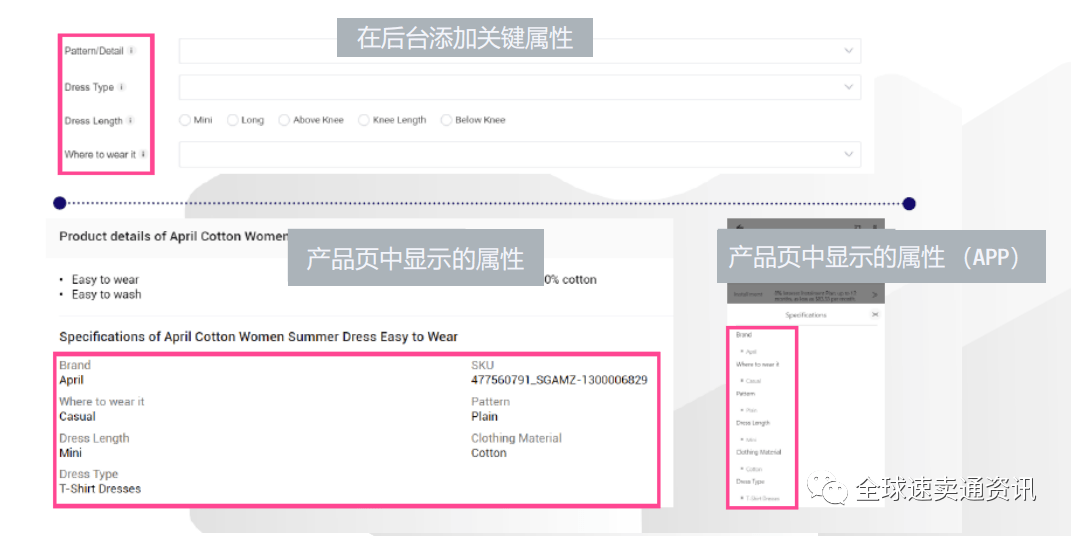Click the WeChat logo in the watermark

tap(829, 489)
